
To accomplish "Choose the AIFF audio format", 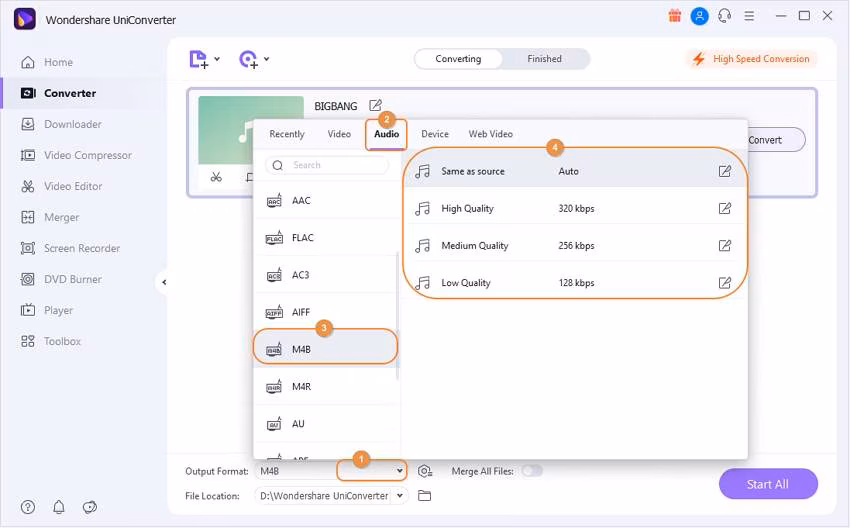I will (326, 312).
